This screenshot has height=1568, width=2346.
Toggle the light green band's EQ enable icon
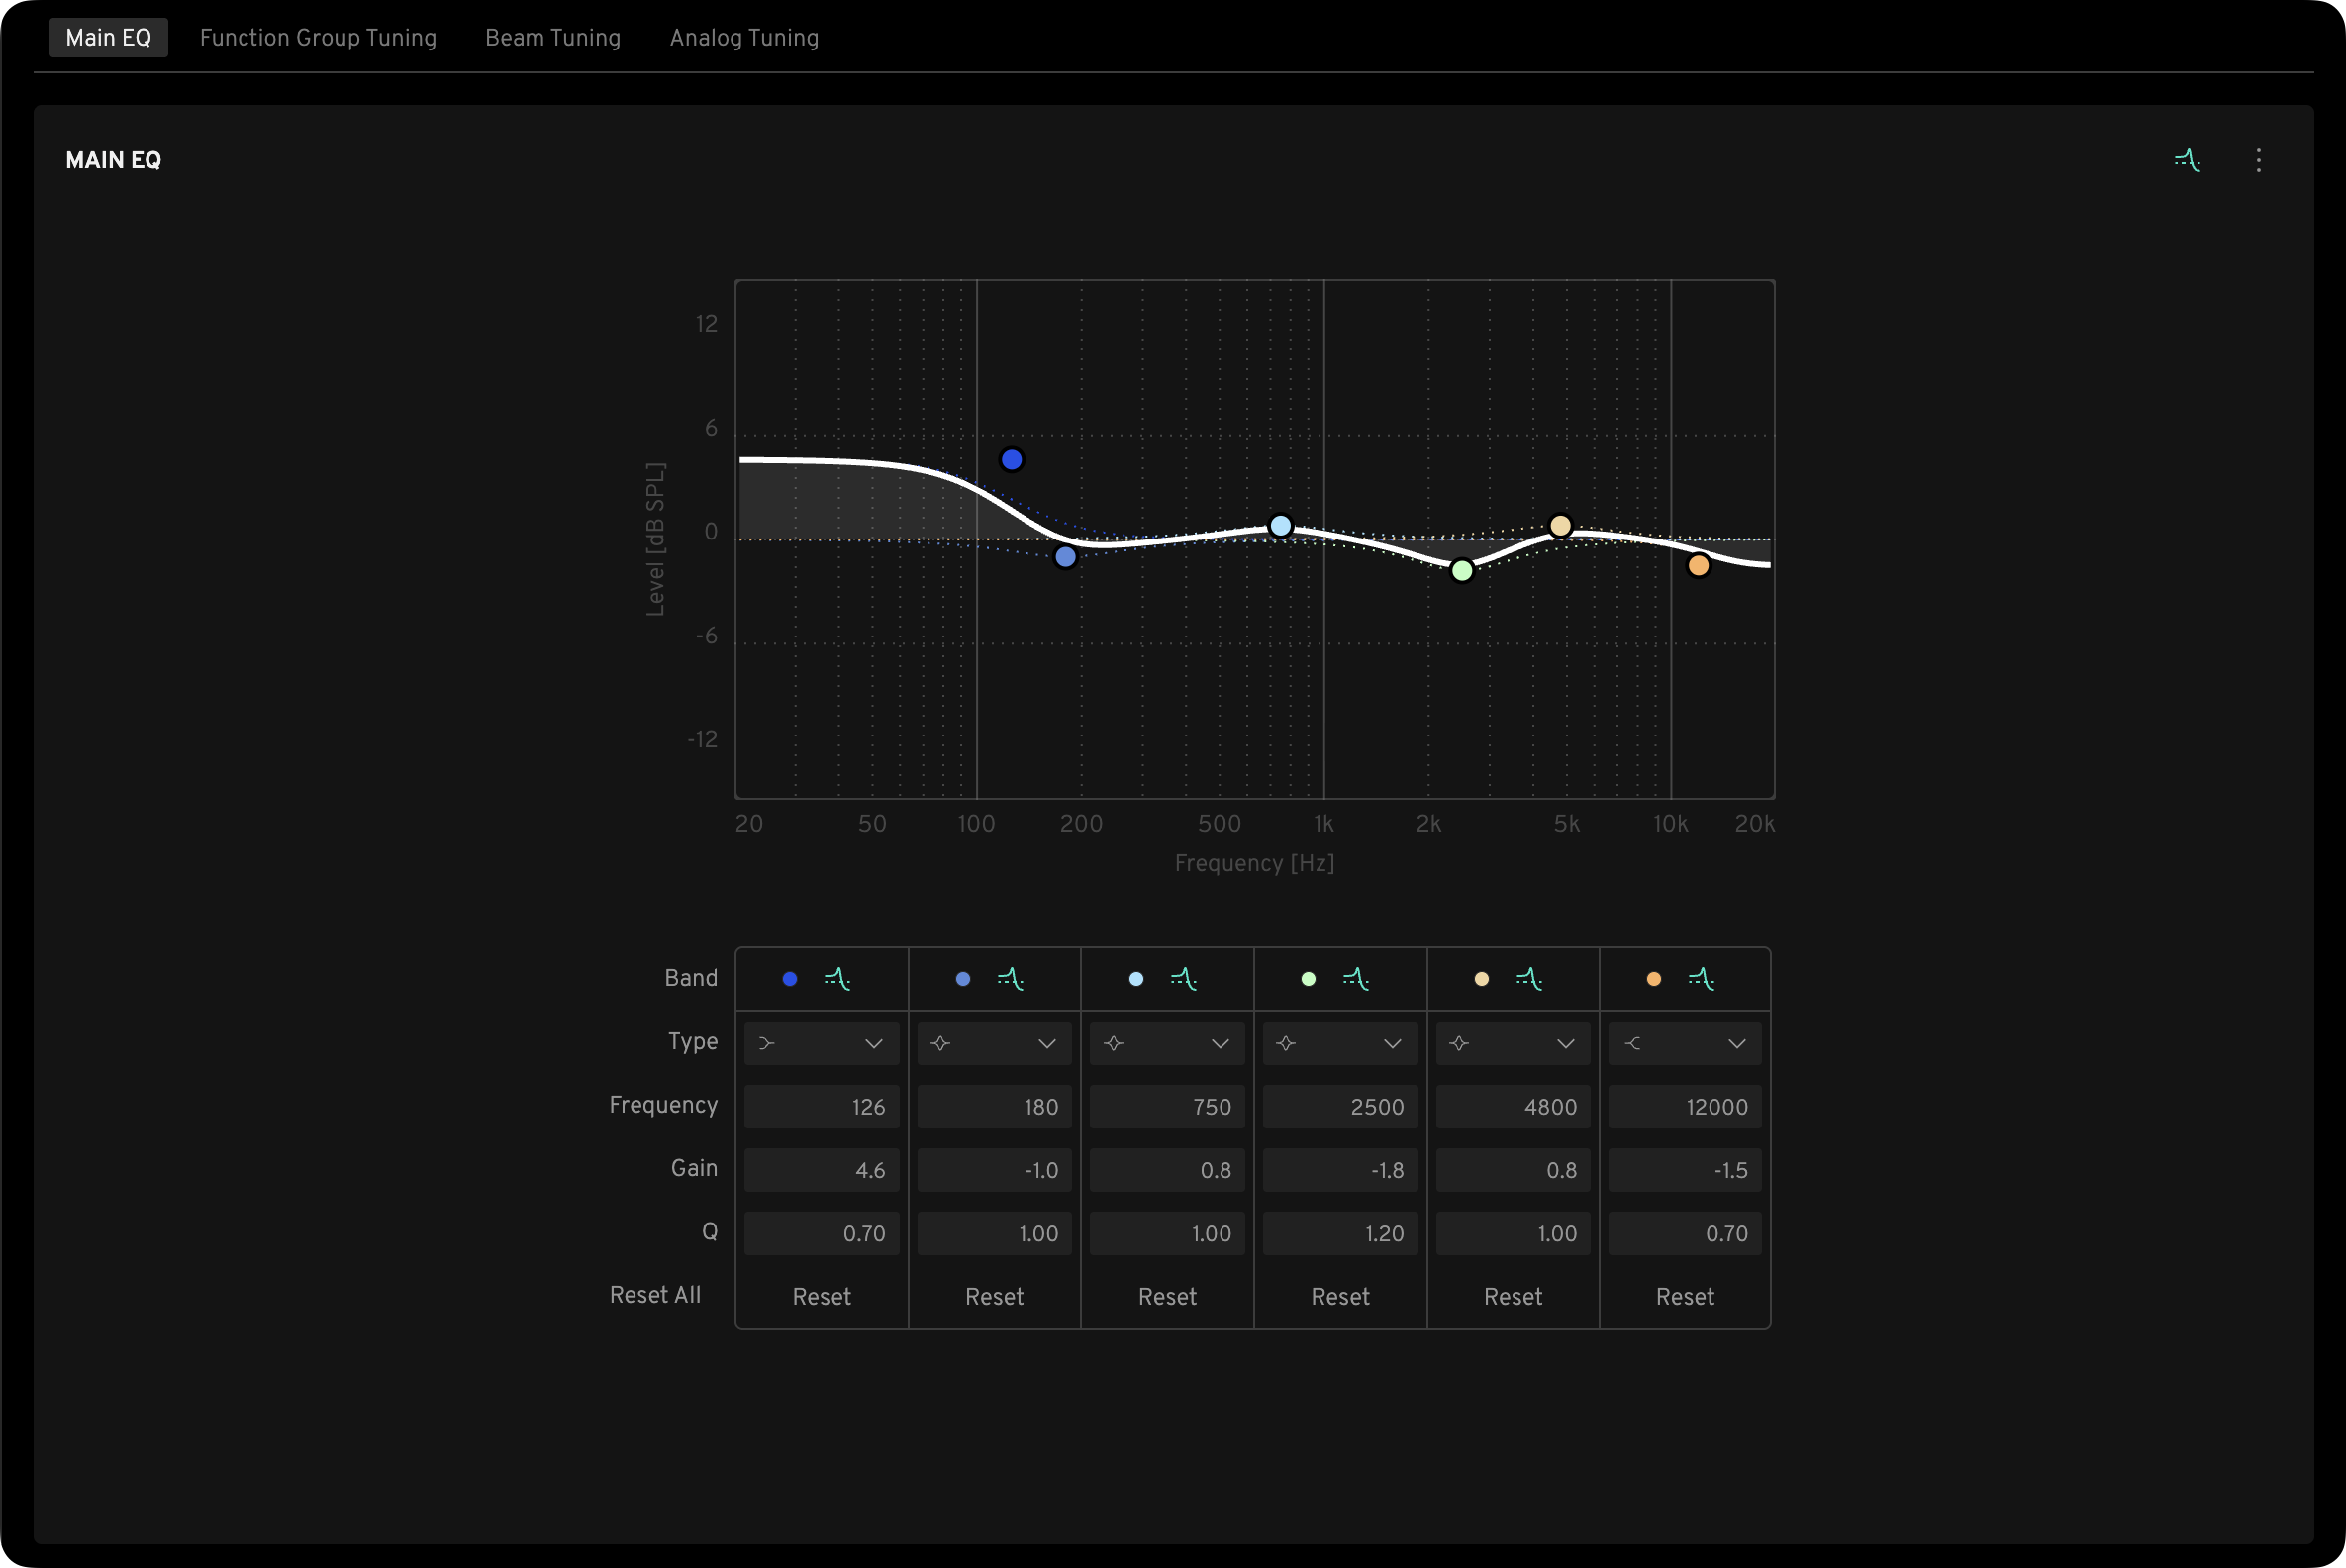(1355, 979)
